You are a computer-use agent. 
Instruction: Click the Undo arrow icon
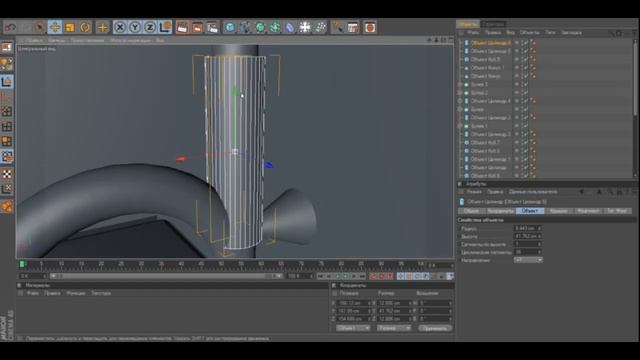click(x=11, y=27)
